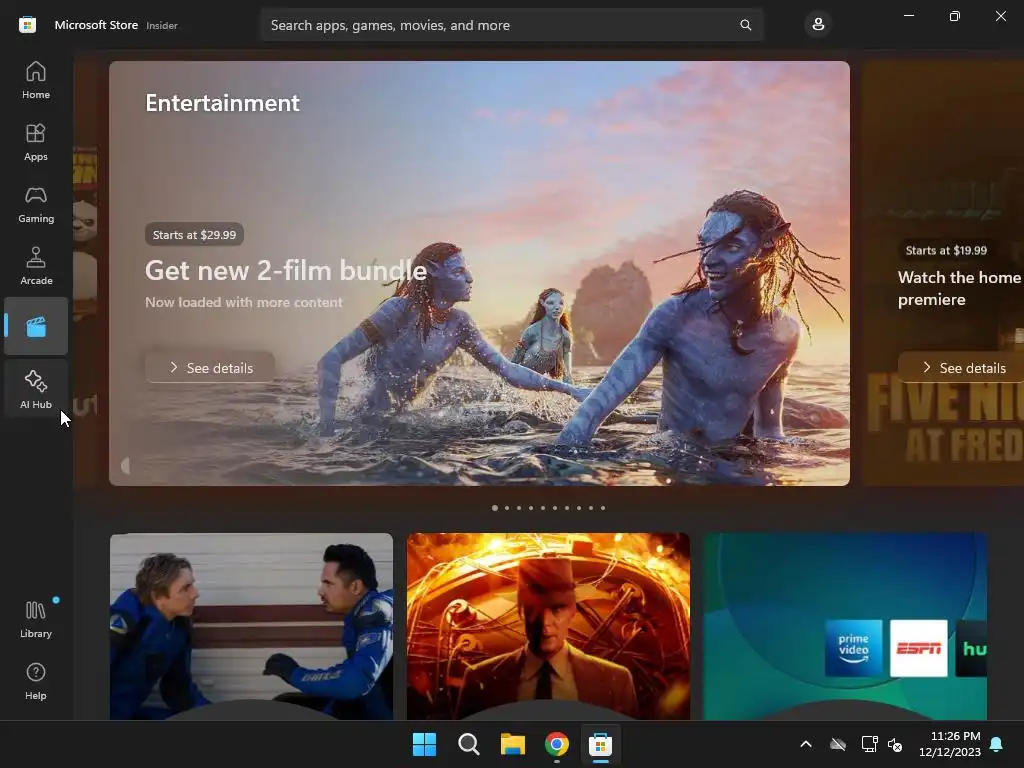Select the first carousel page dot
The height and width of the screenshot is (768, 1024).
495,507
